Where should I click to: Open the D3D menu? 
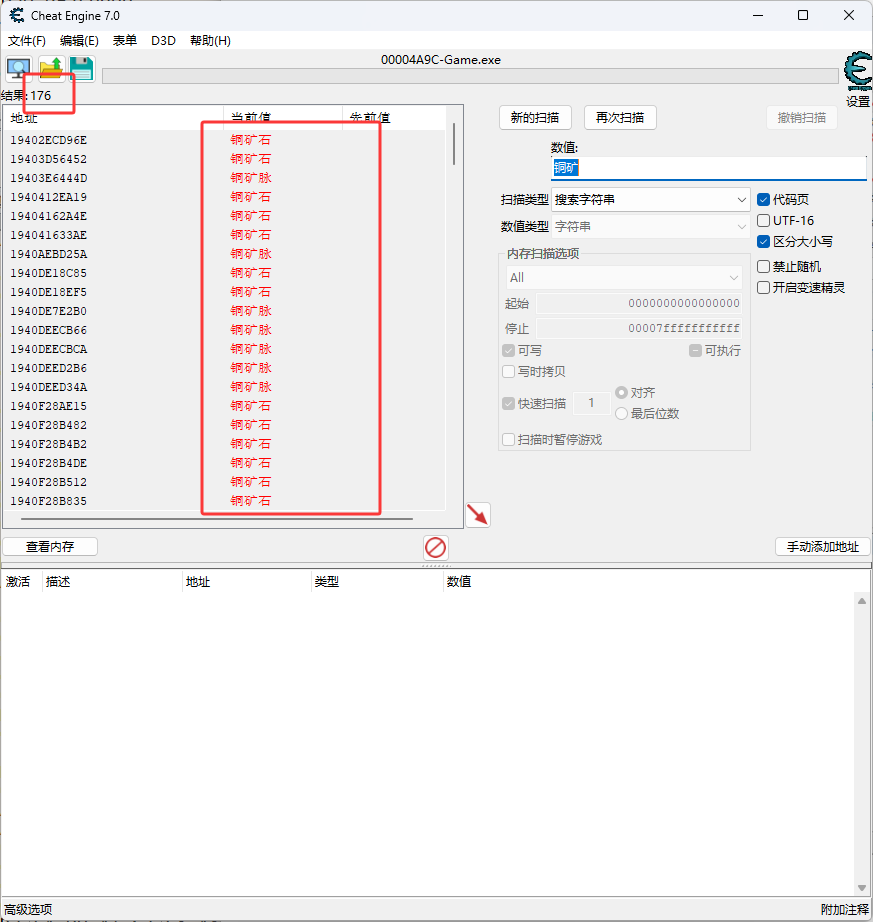coord(163,41)
